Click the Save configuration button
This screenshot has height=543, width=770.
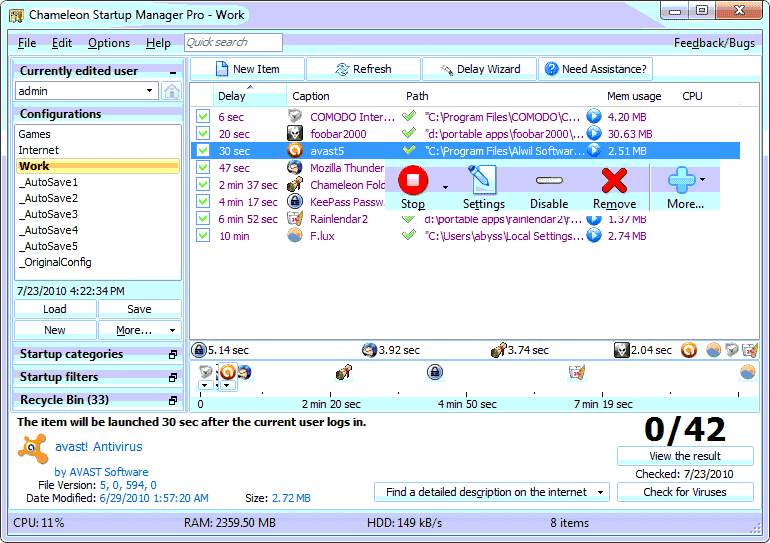click(x=139, y=309)
